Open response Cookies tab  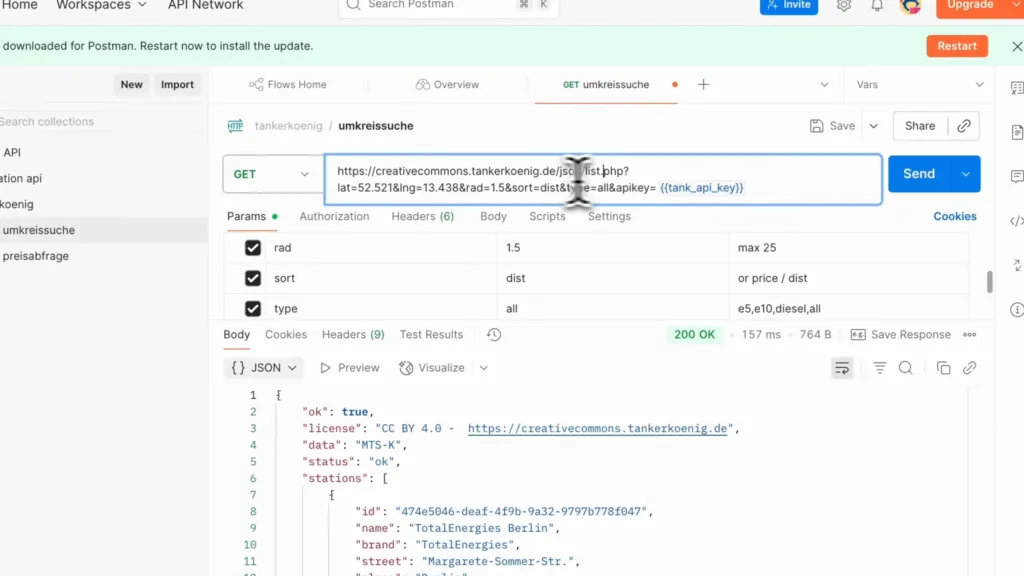[286, 334]
